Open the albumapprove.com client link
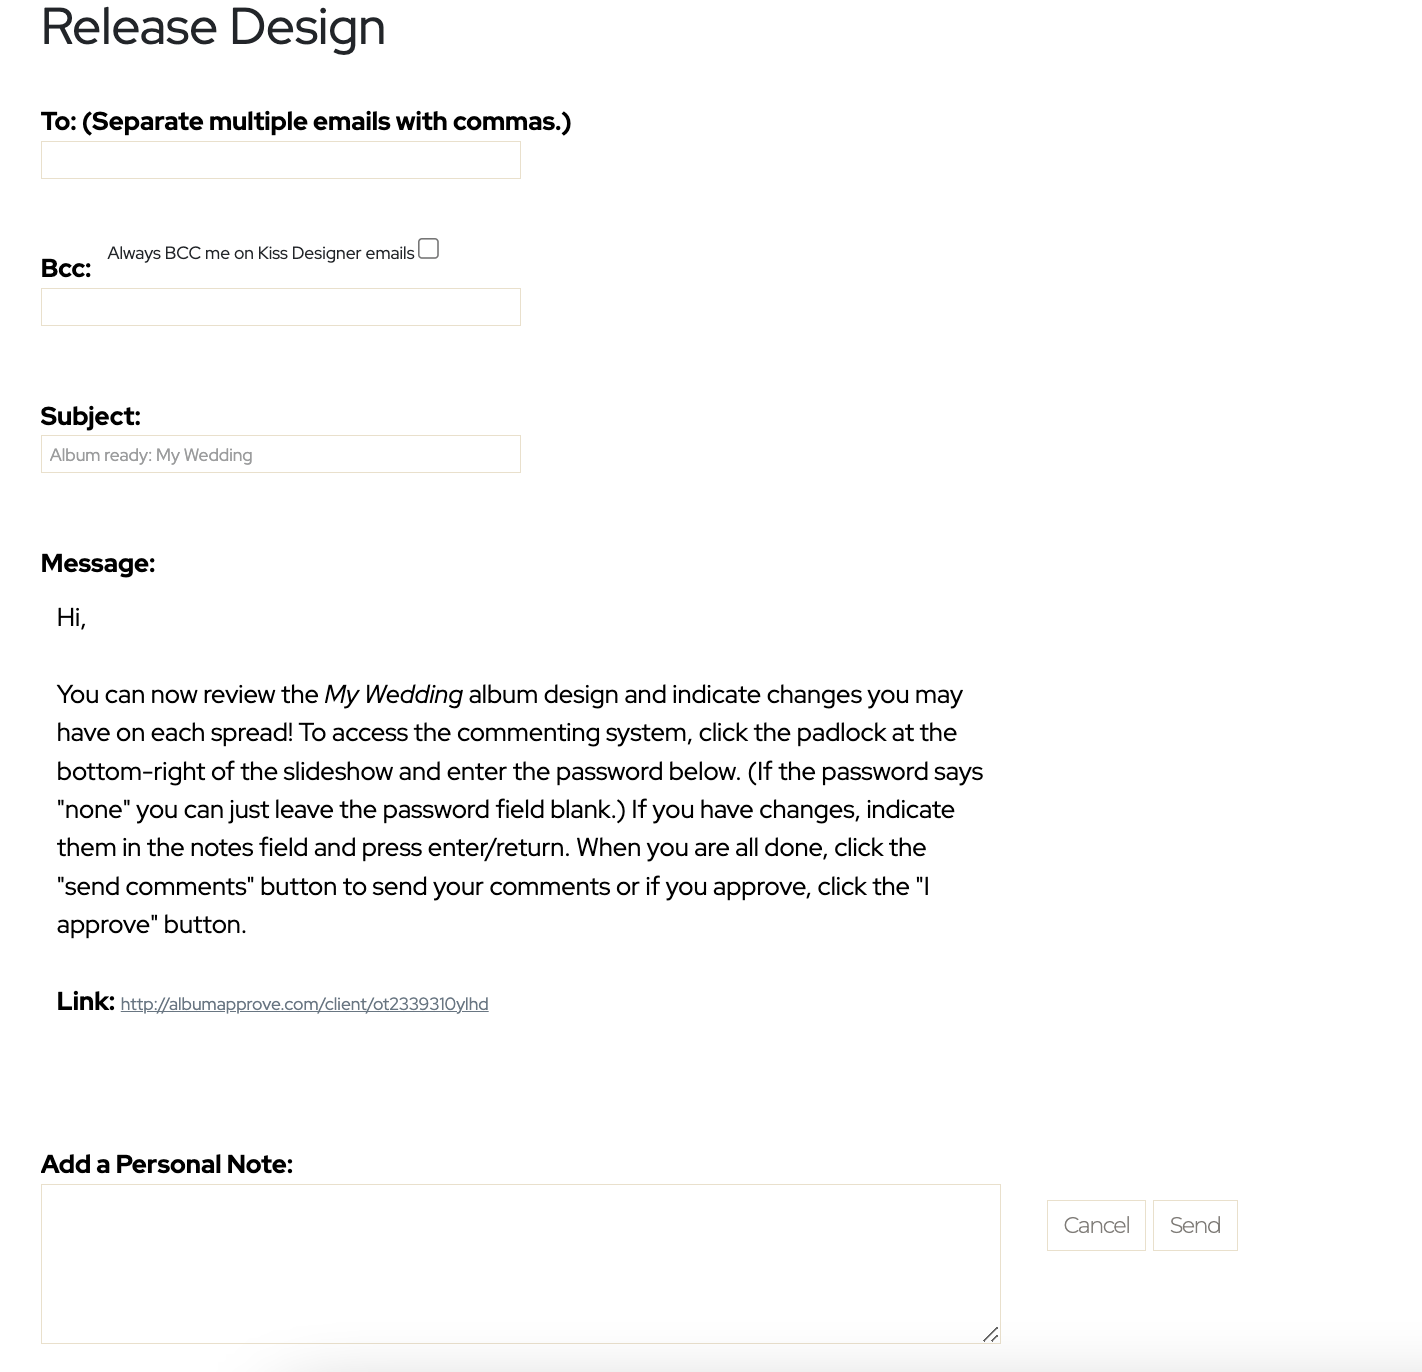 (304, 1004)
